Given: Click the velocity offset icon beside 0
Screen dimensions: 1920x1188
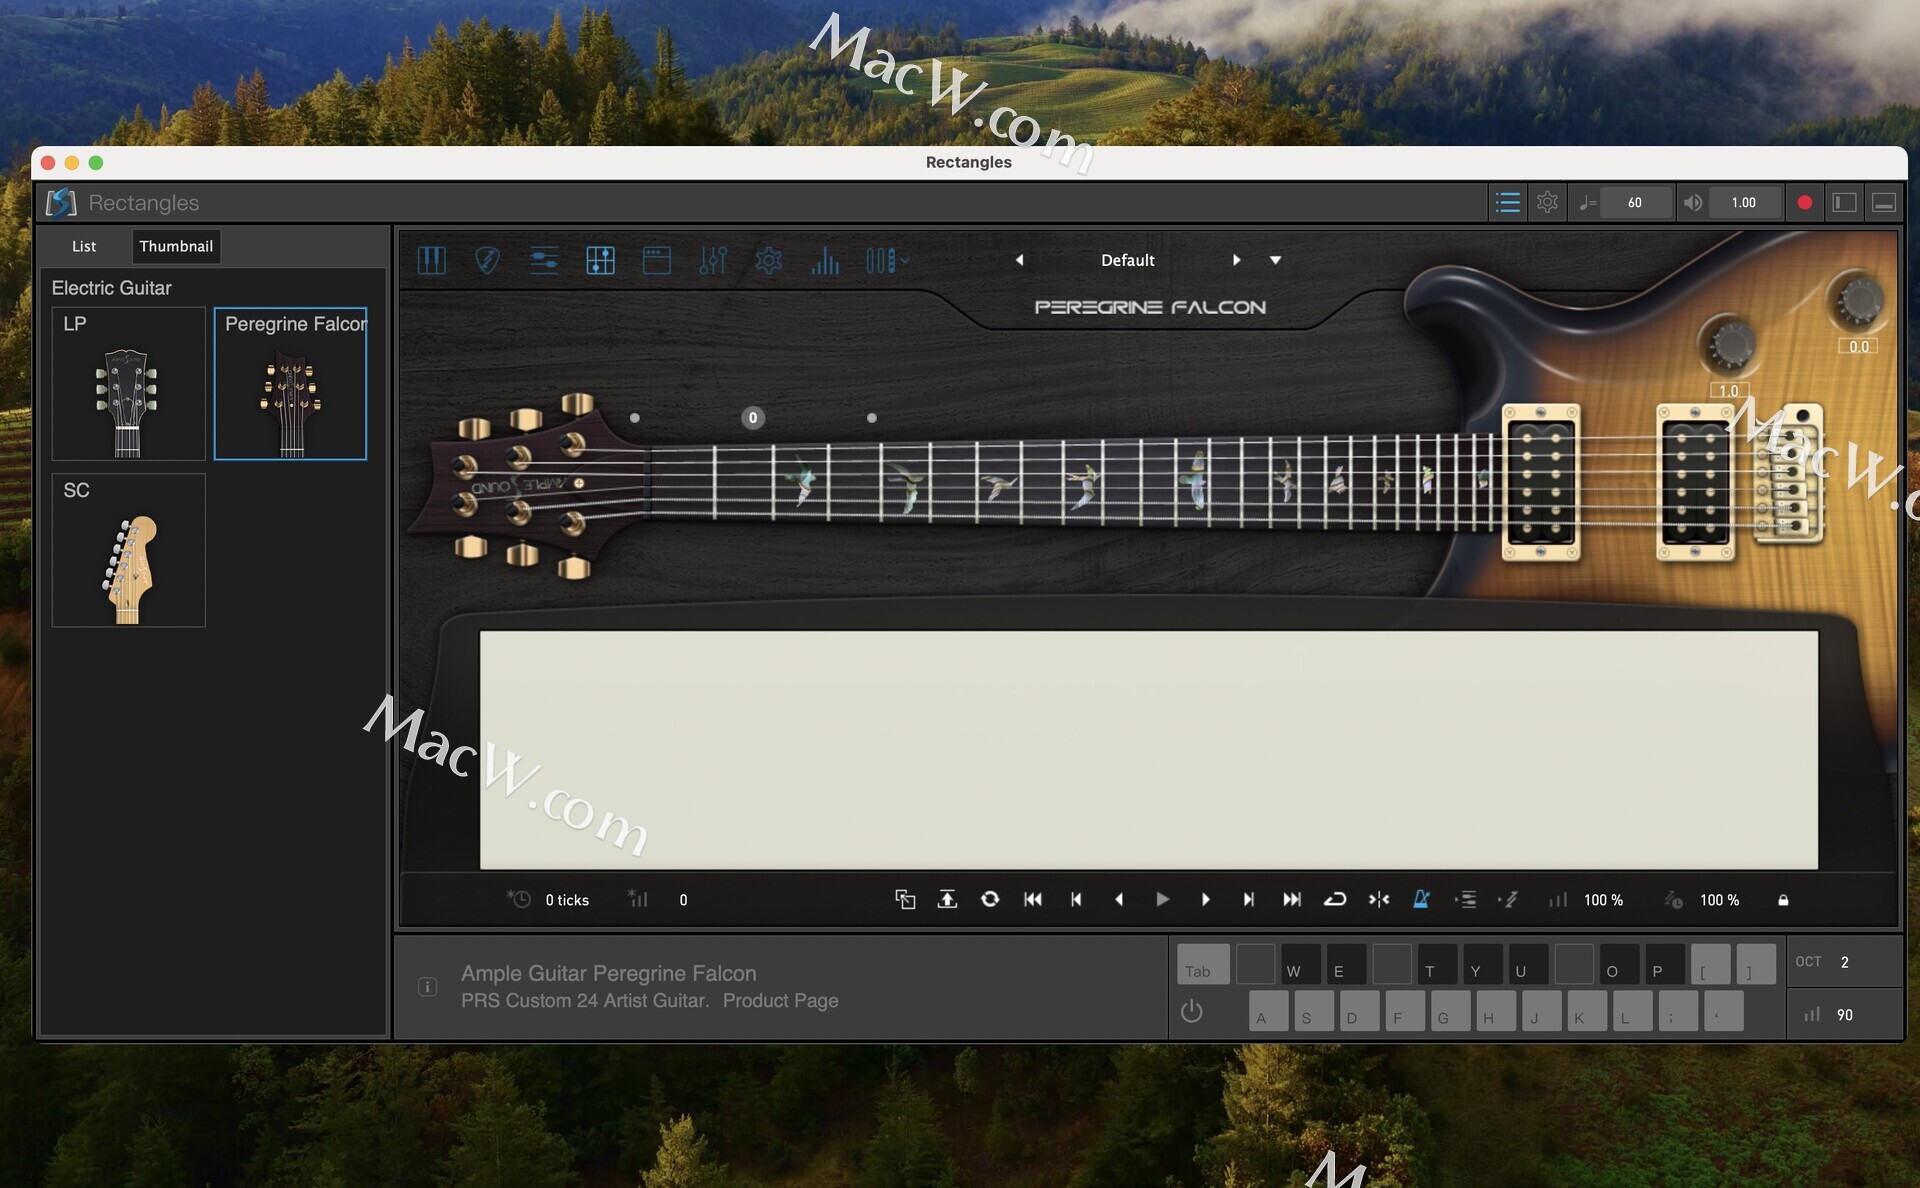Looking at the screenshot, I should coord(638,899).
